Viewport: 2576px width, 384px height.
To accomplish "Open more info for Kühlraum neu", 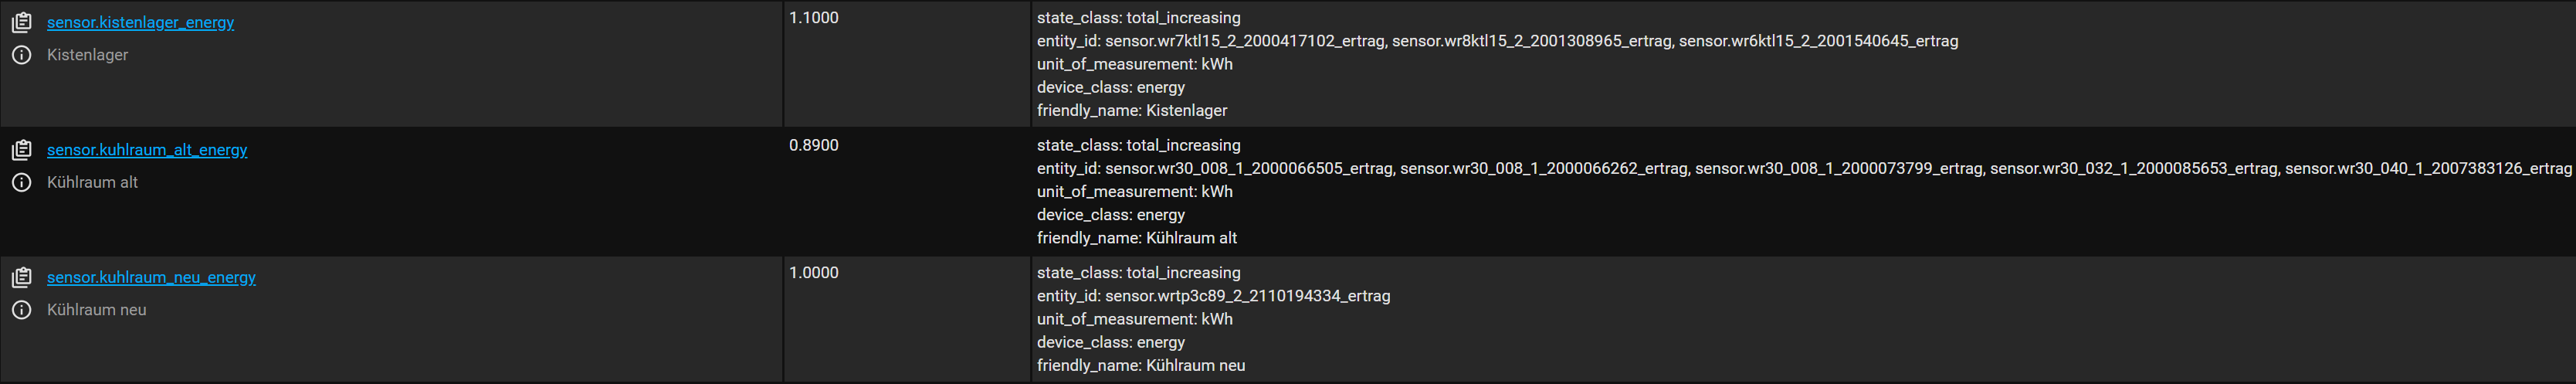I will [x=21, y=310].
